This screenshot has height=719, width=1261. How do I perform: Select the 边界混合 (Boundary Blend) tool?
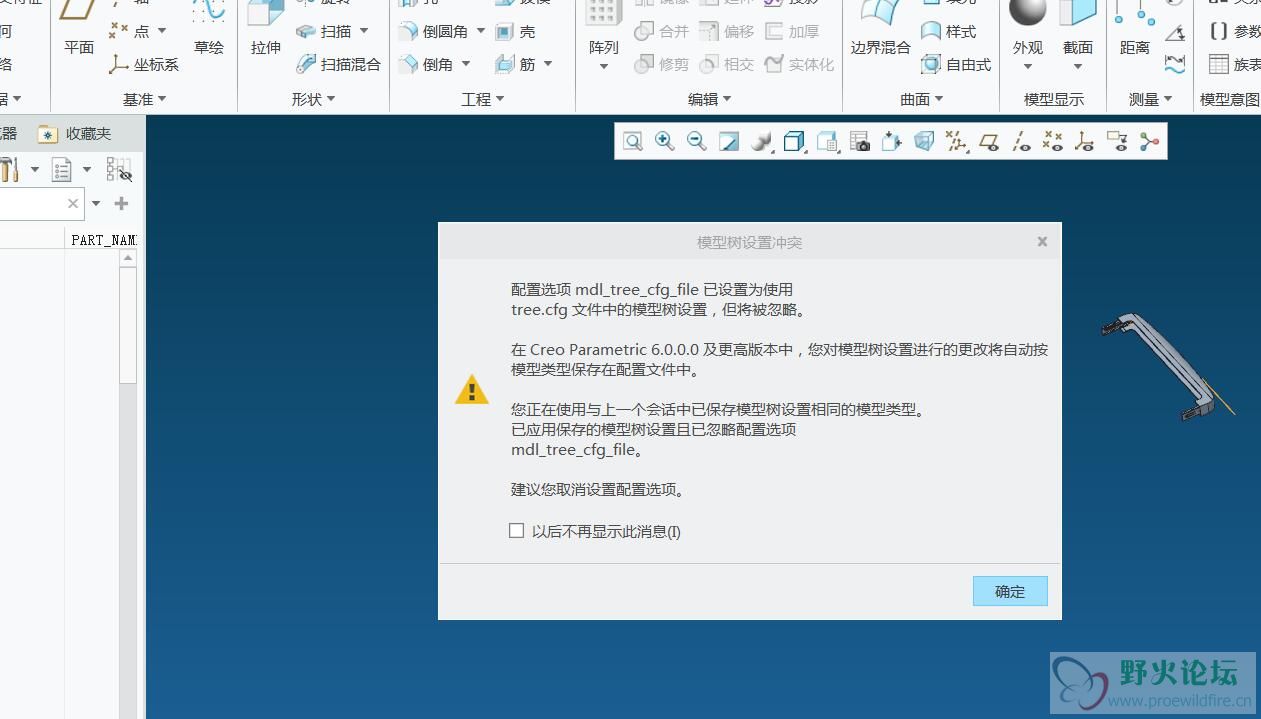point(881,30)
